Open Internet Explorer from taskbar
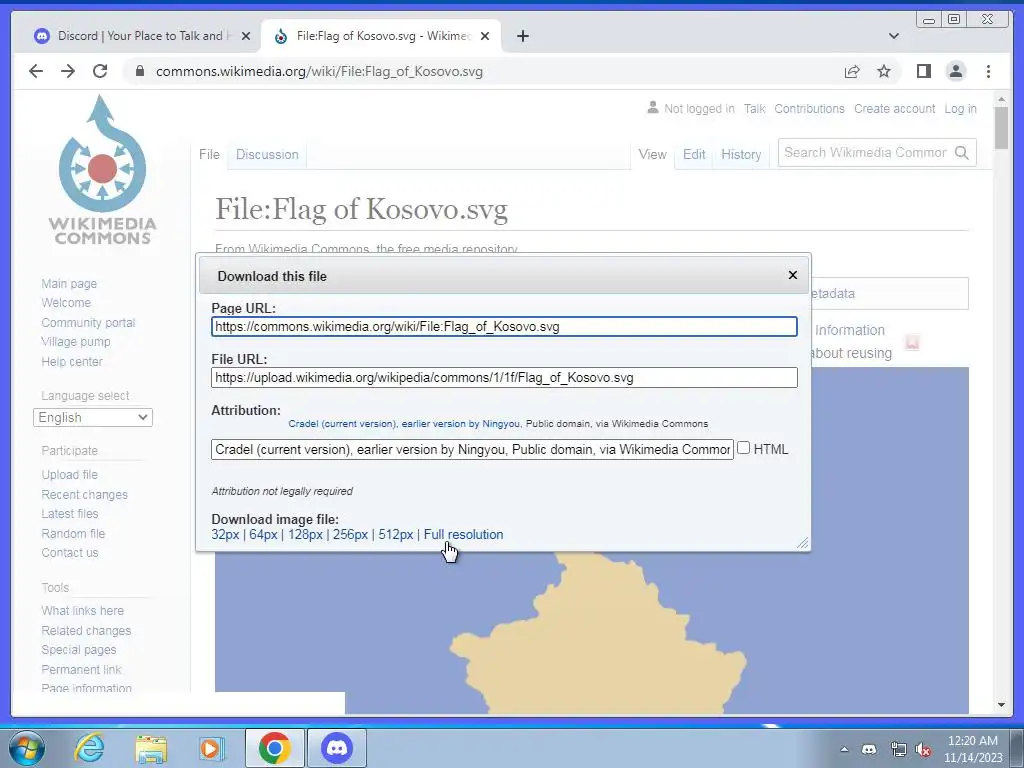This screenshot has height=768, width=1024. [89, 748]
